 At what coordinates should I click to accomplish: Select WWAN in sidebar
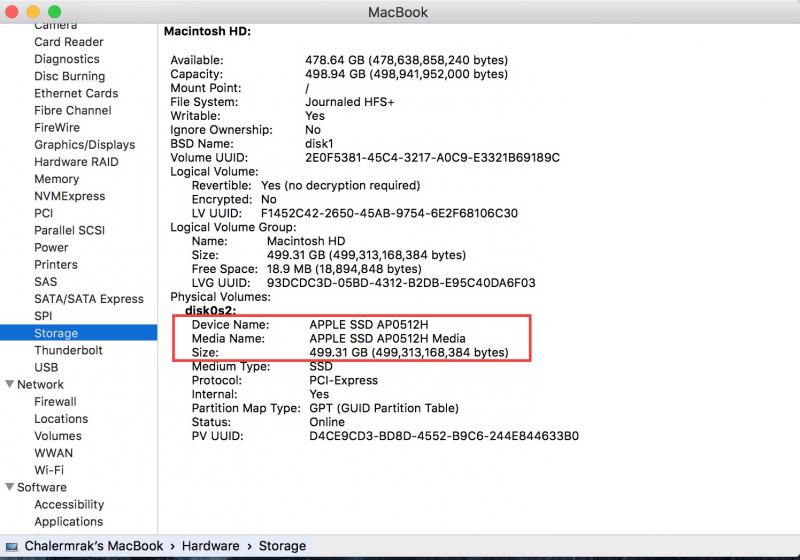pyautogui.click(x=54, y=453)
